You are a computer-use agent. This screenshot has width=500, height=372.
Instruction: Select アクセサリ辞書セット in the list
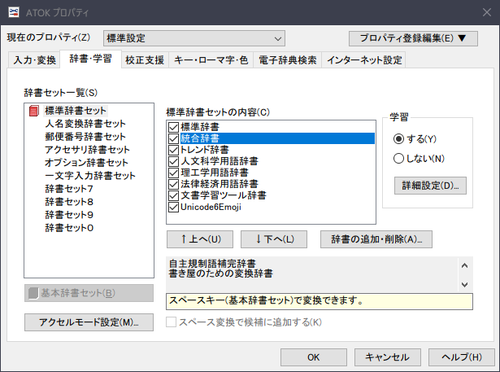[87, 150]
